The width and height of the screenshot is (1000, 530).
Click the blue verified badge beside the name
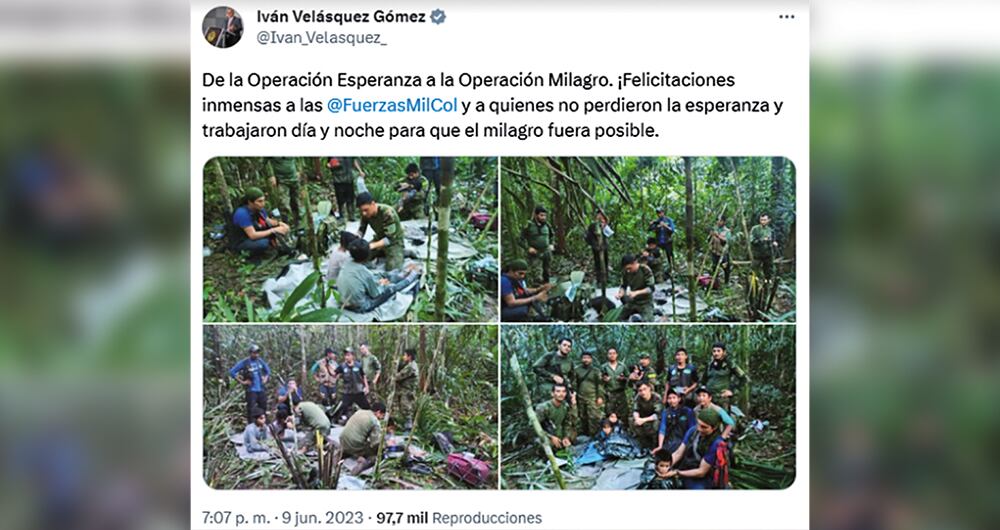click(438, 17)
